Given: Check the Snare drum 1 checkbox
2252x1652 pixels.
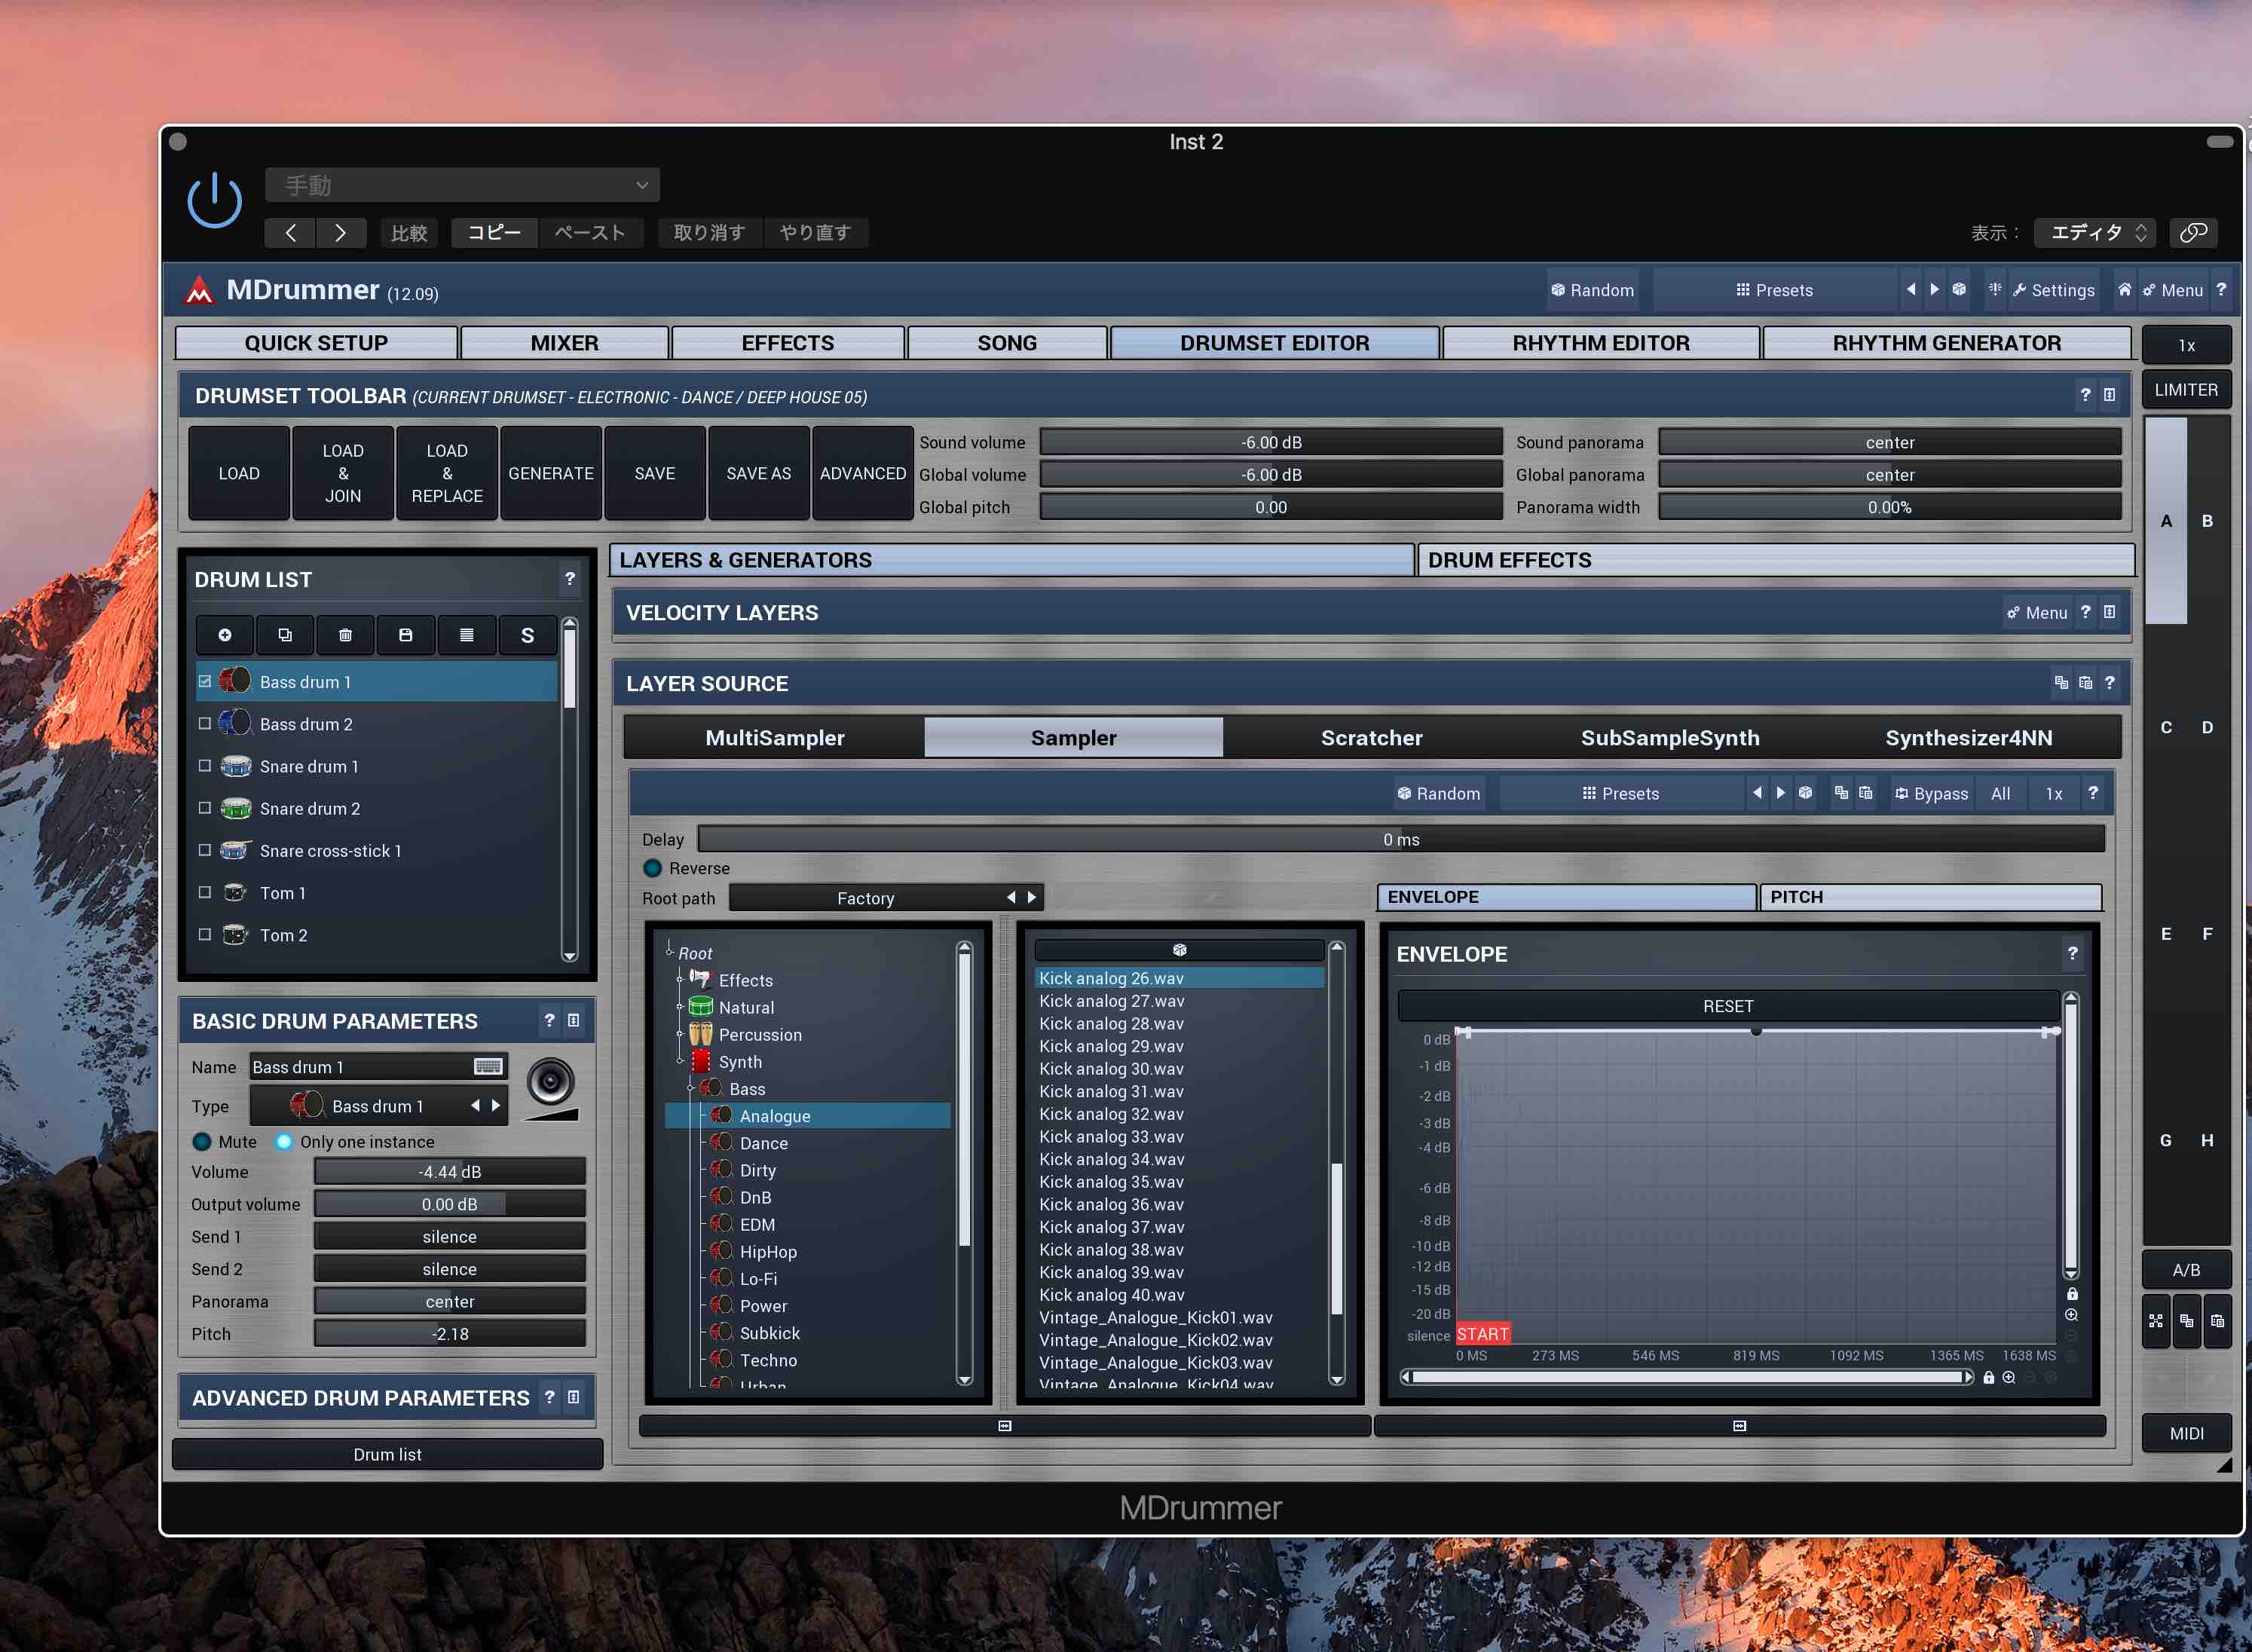Looking at the screenshot, I should 205,766.
